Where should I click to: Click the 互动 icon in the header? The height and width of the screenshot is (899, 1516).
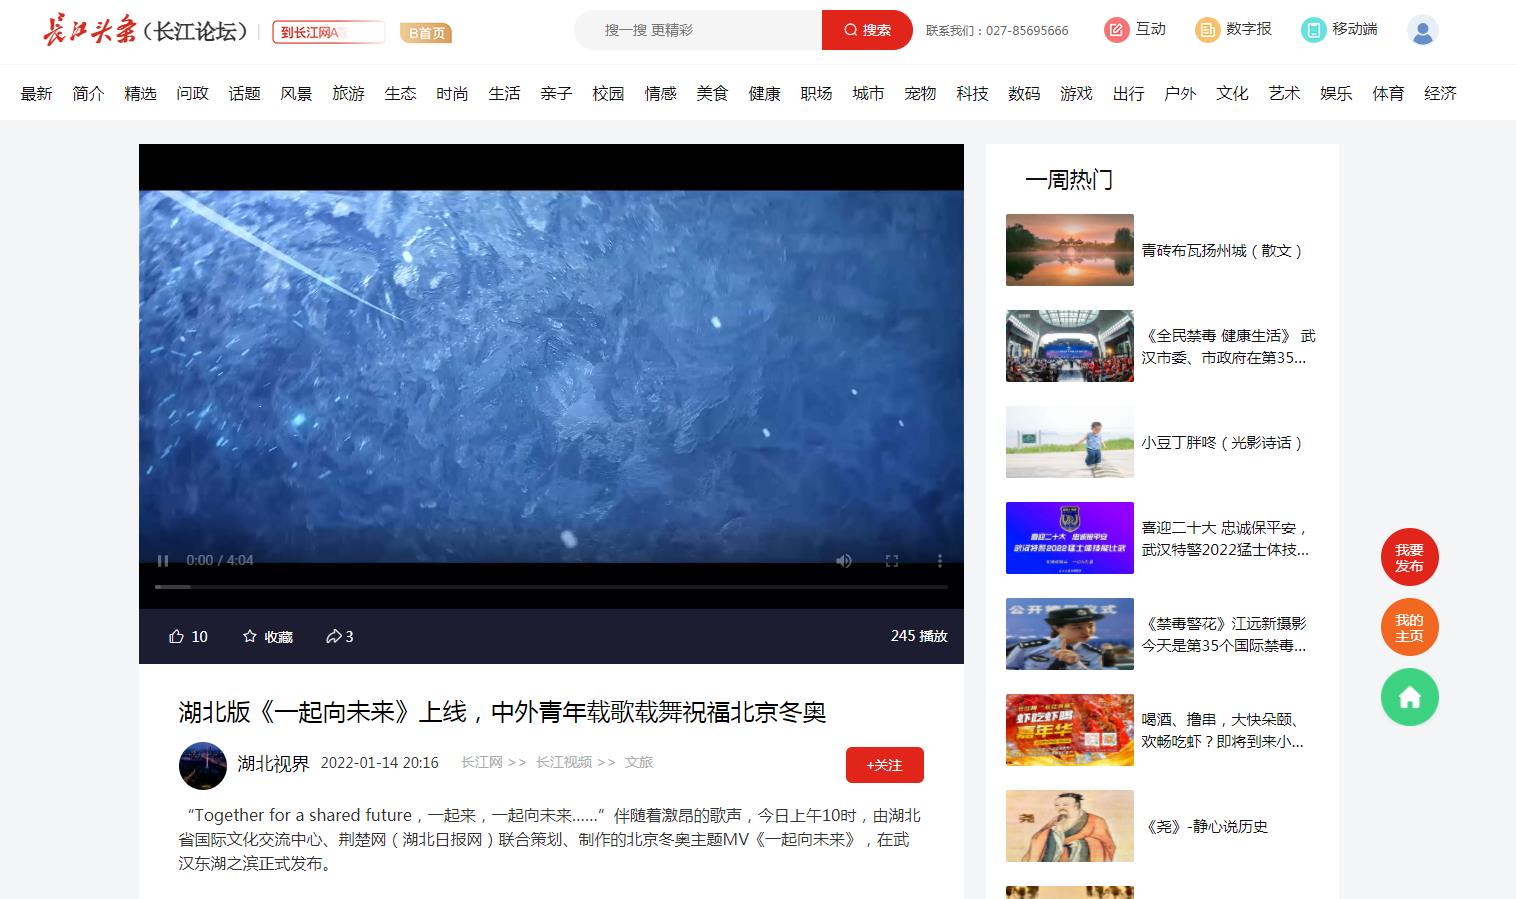(x=1116, y=30)
